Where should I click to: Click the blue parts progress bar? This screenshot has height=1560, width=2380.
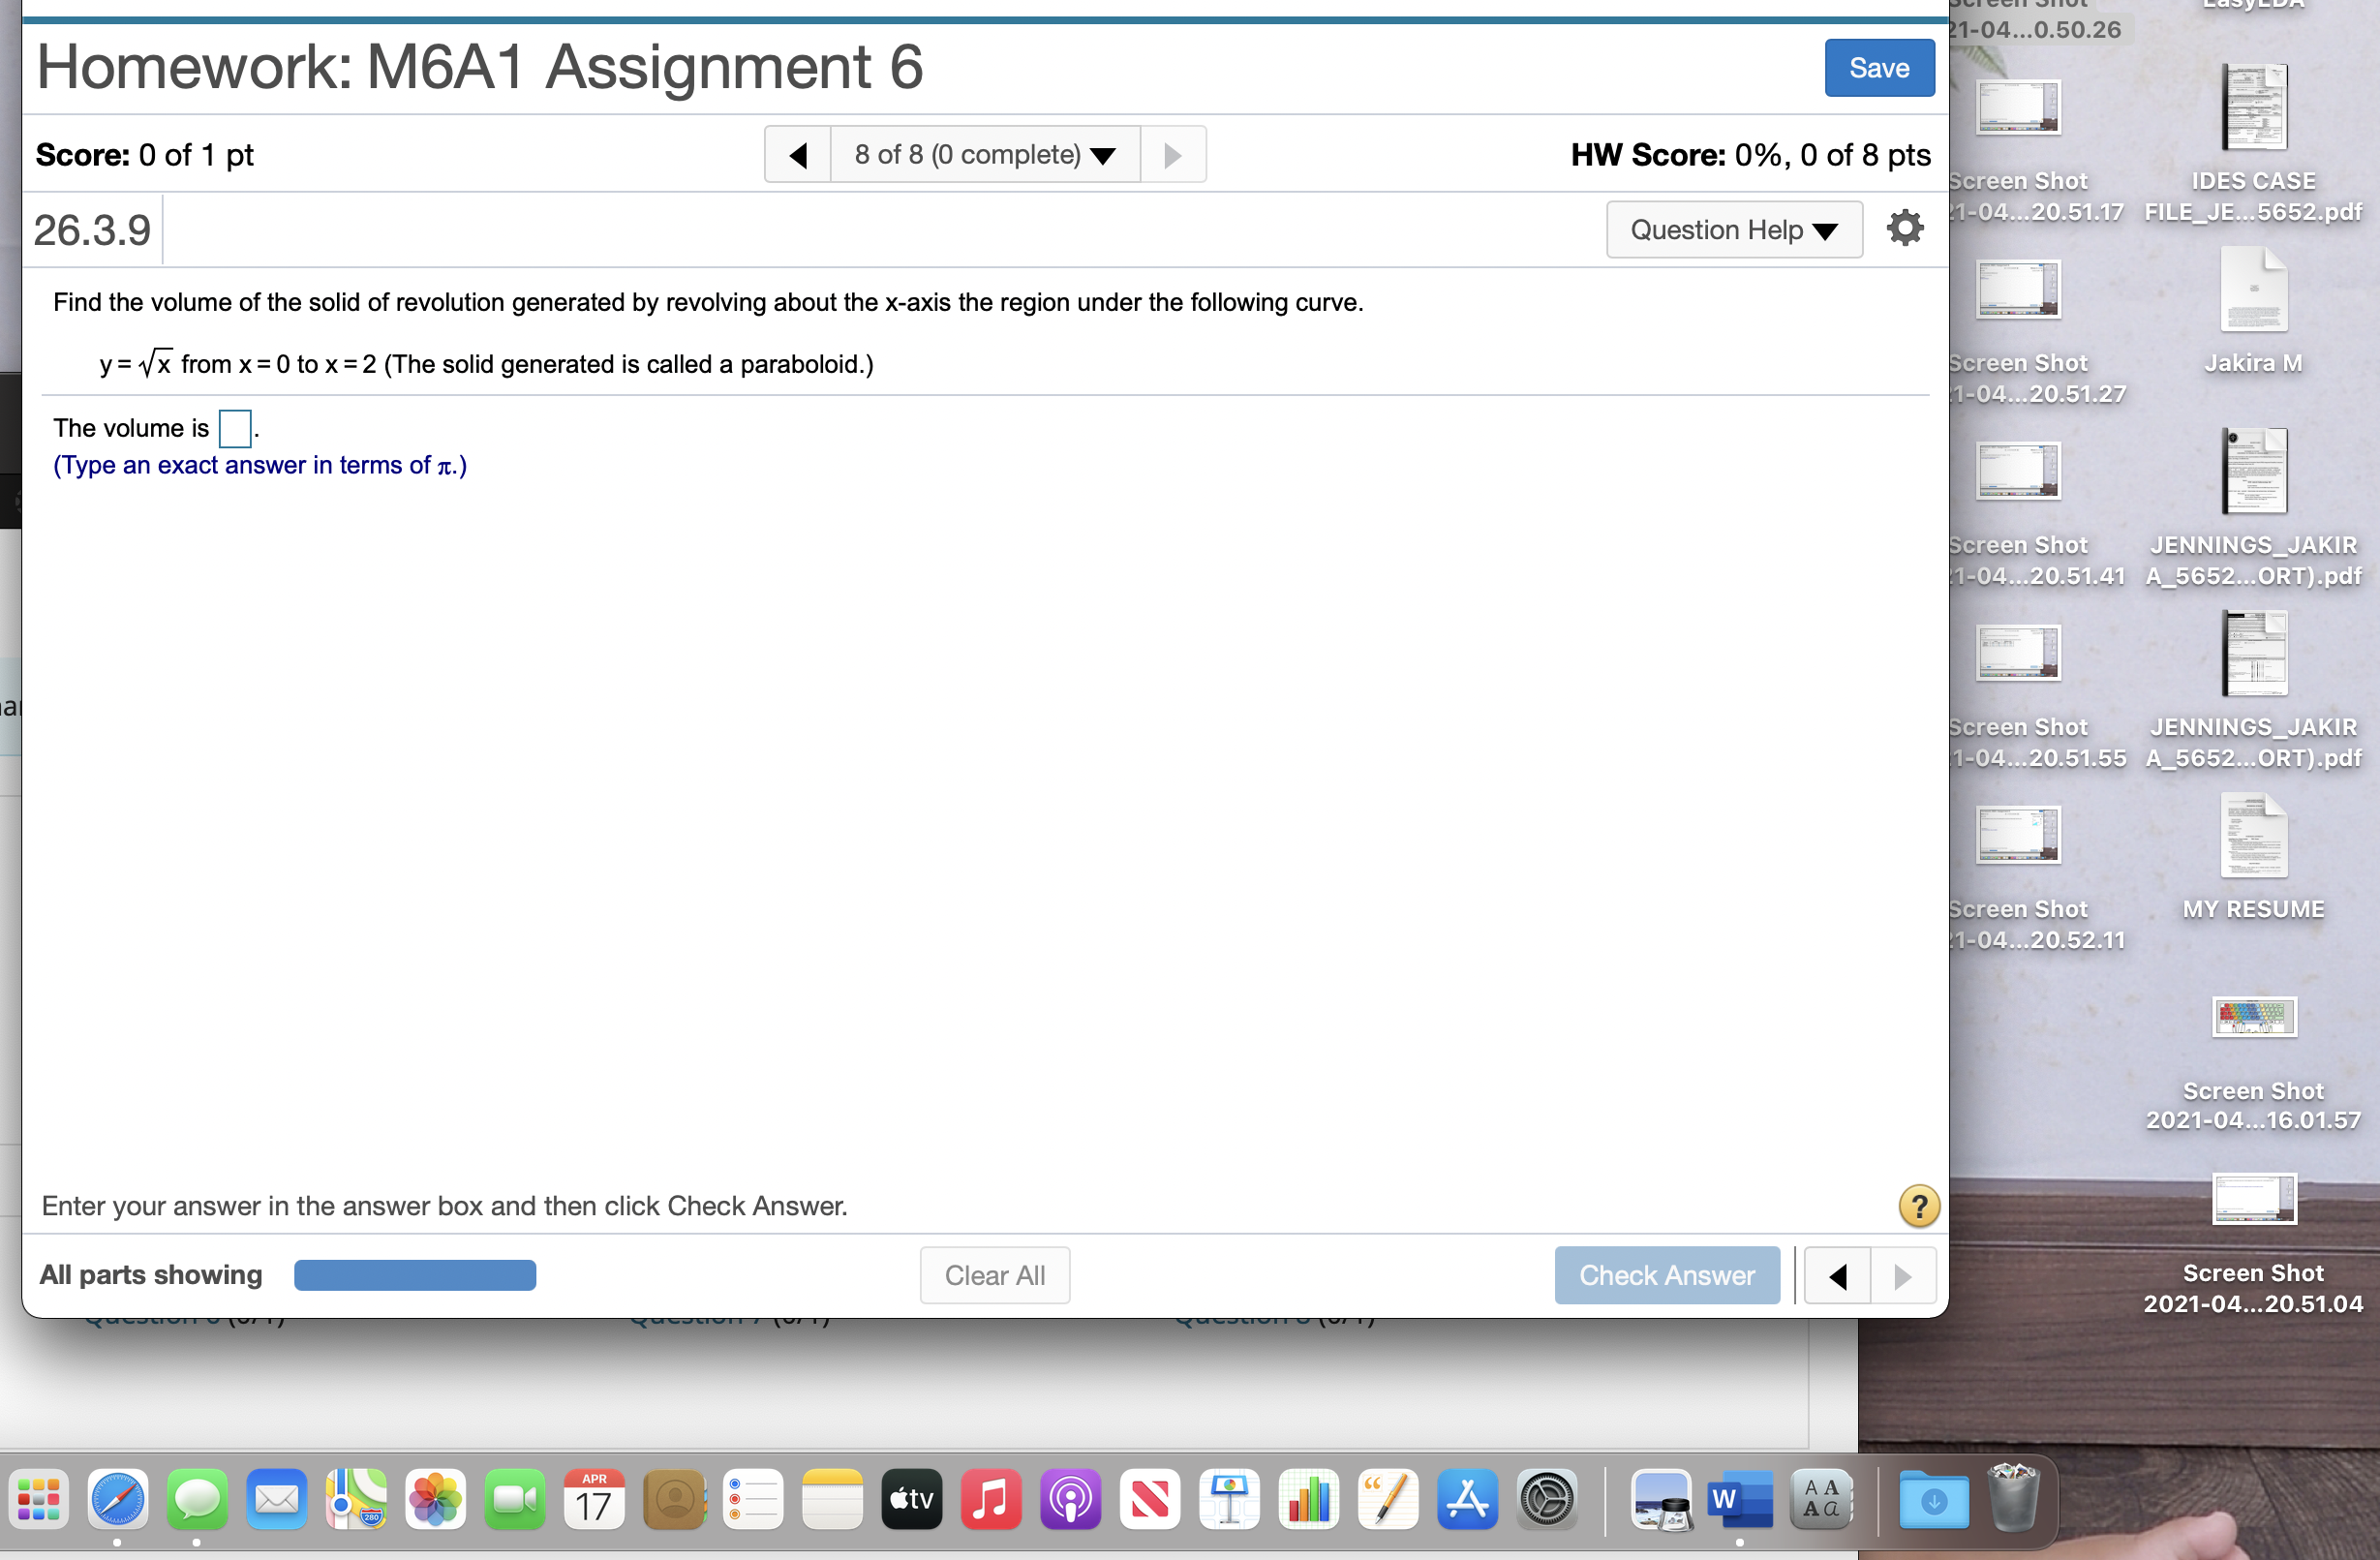tap(415, 1276)
